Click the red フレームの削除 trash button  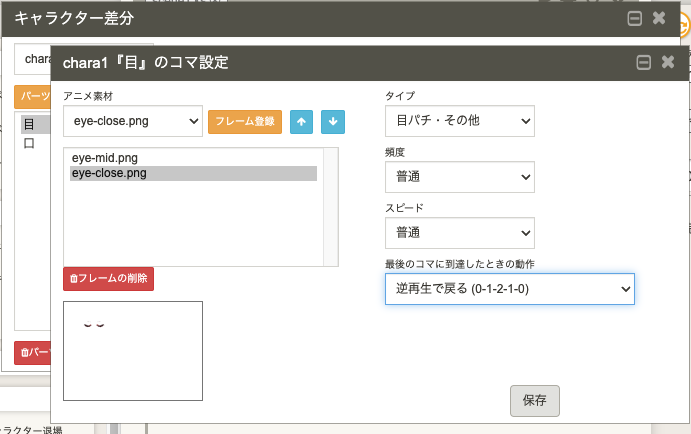tap(108, 279)
